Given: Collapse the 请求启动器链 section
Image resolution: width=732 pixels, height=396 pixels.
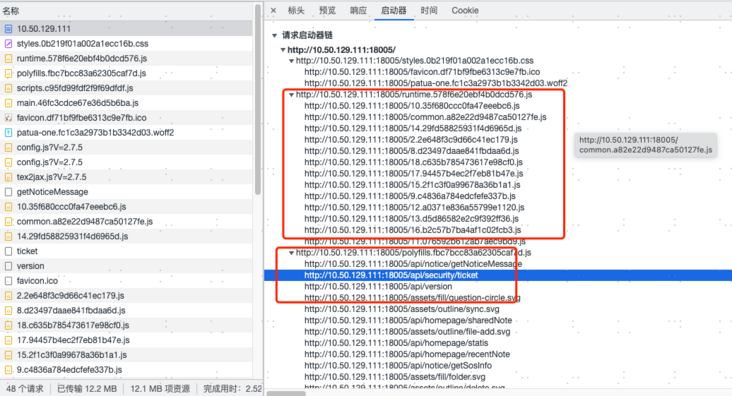Looking at the screenshot, I should (x=274, y=35).
